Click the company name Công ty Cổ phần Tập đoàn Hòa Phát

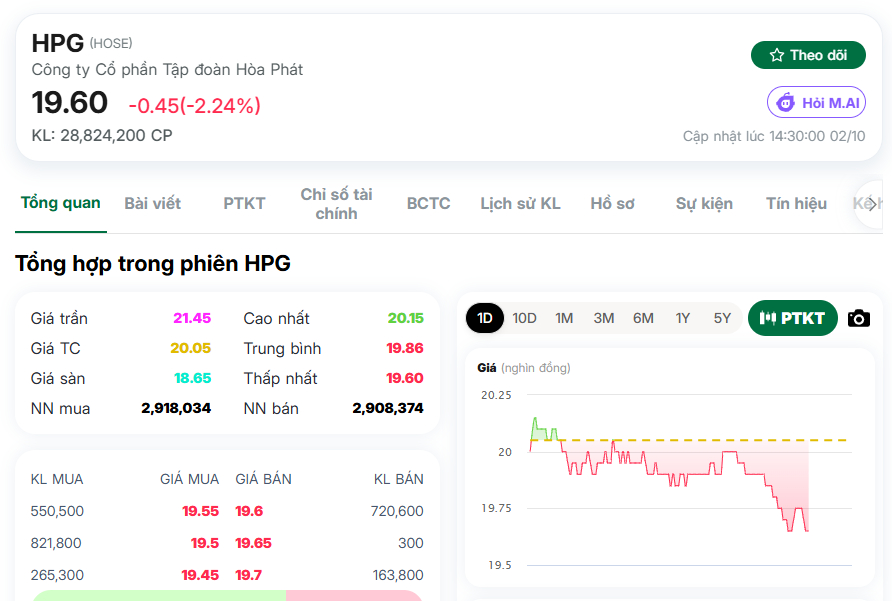click(x=167, y=69)
